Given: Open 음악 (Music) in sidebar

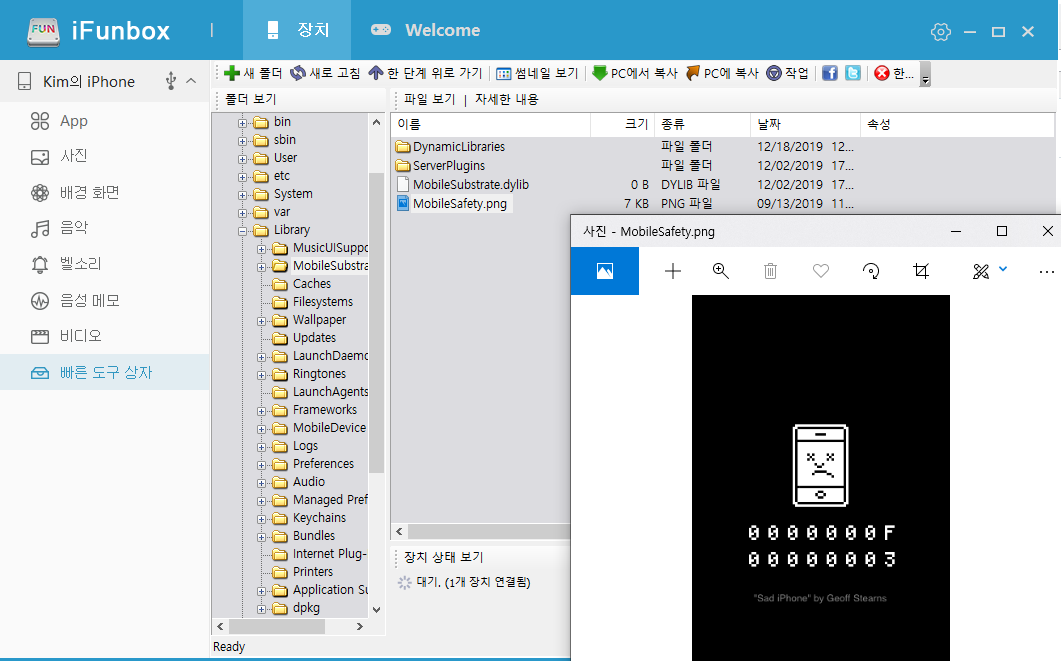Looking at the screenshot, I should click(59, 228).
